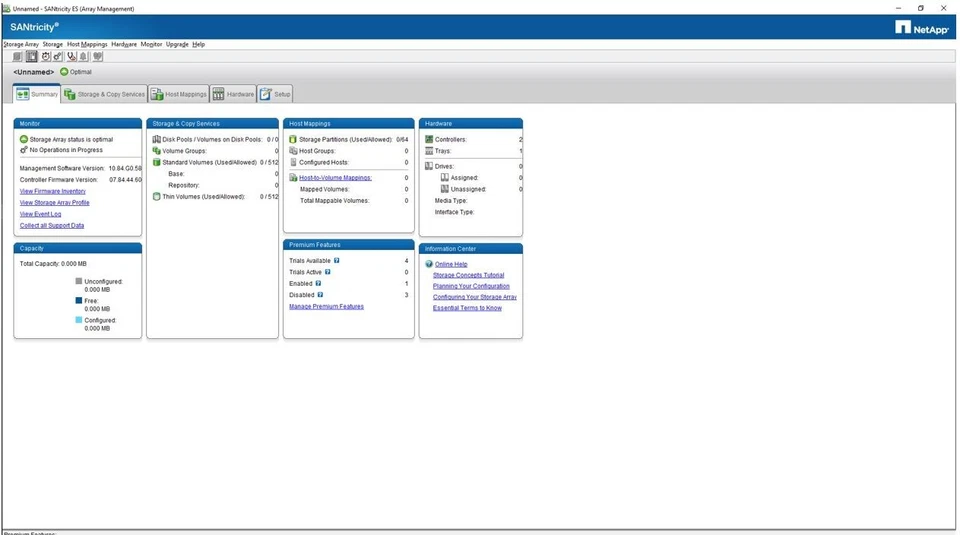960x535 pixels.
Task: Click the Total Capacity: 0.000 MB text
Action: 53,264
